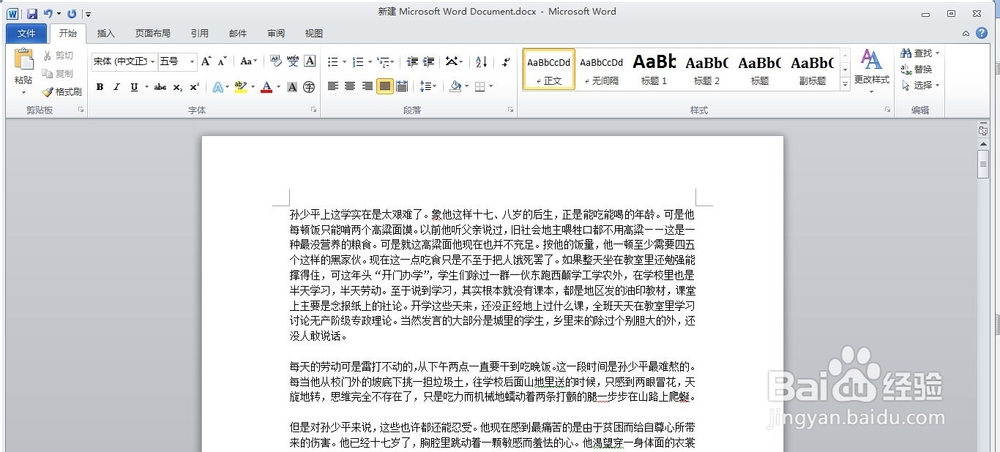Save the document from Quick Access toolbar
This screenshot has width=1000, height=452.
click(32, 13)
